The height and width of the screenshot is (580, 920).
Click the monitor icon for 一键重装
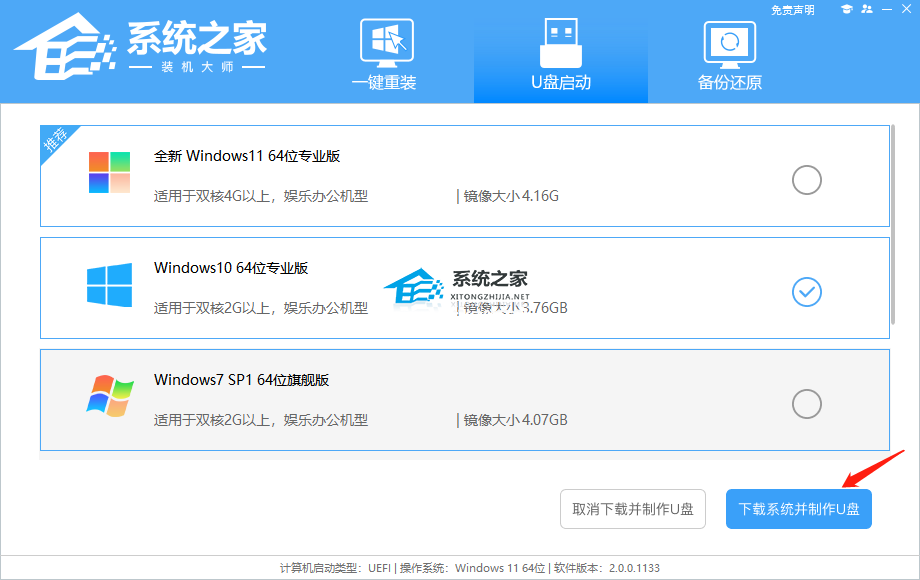(x=384, y=43)
